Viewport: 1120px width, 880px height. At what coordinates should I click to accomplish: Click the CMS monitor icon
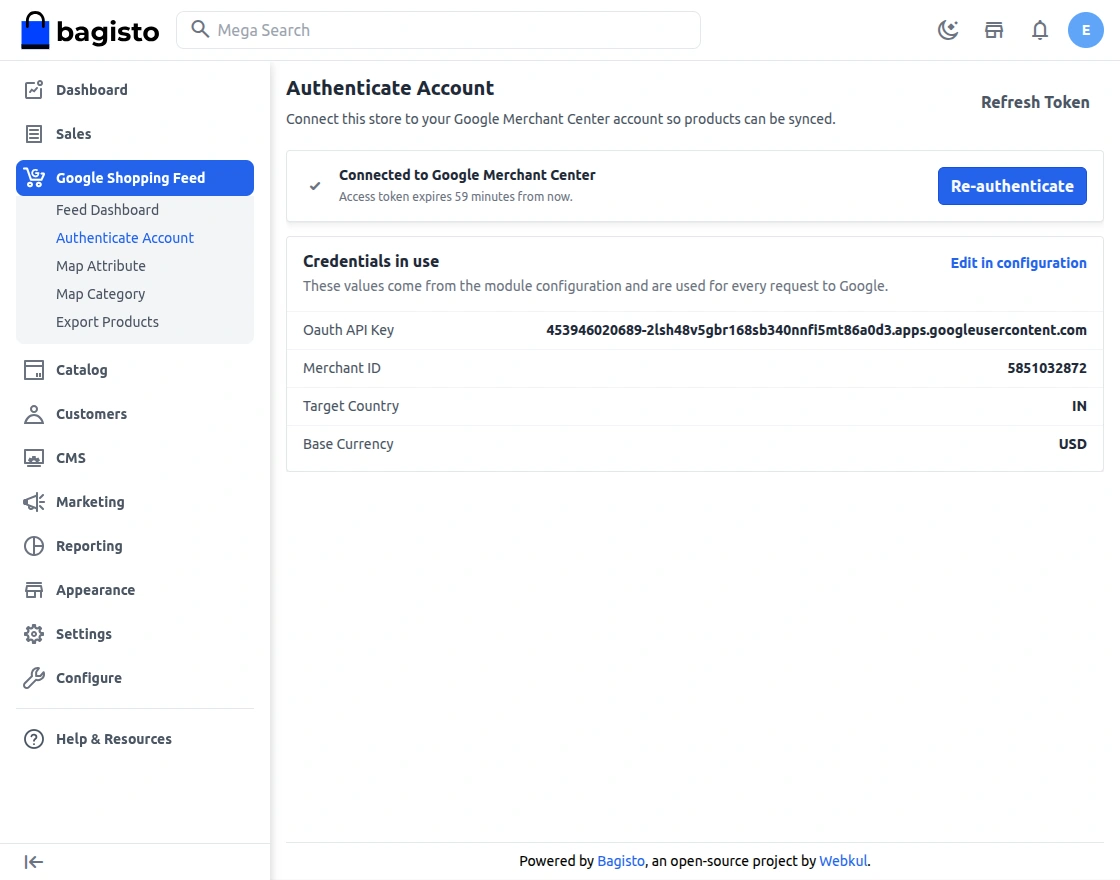[34, 458]
